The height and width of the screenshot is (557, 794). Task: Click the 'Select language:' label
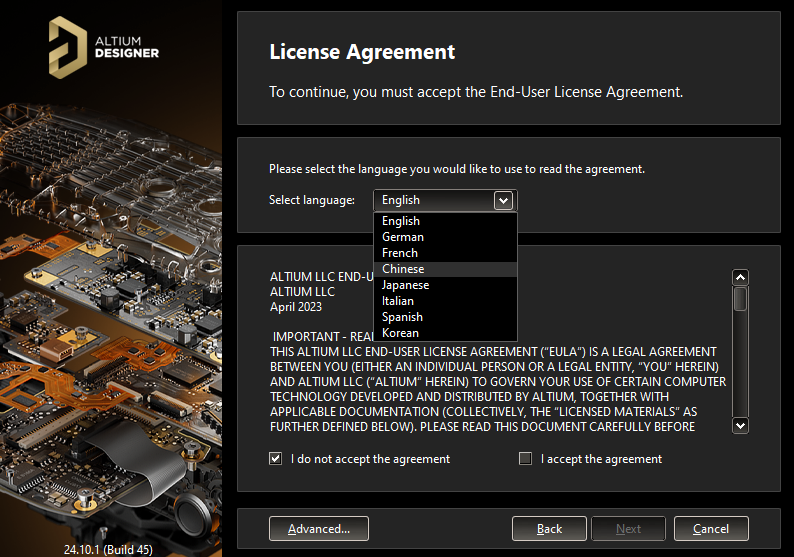pyautogui.click(x=312, y=200)
